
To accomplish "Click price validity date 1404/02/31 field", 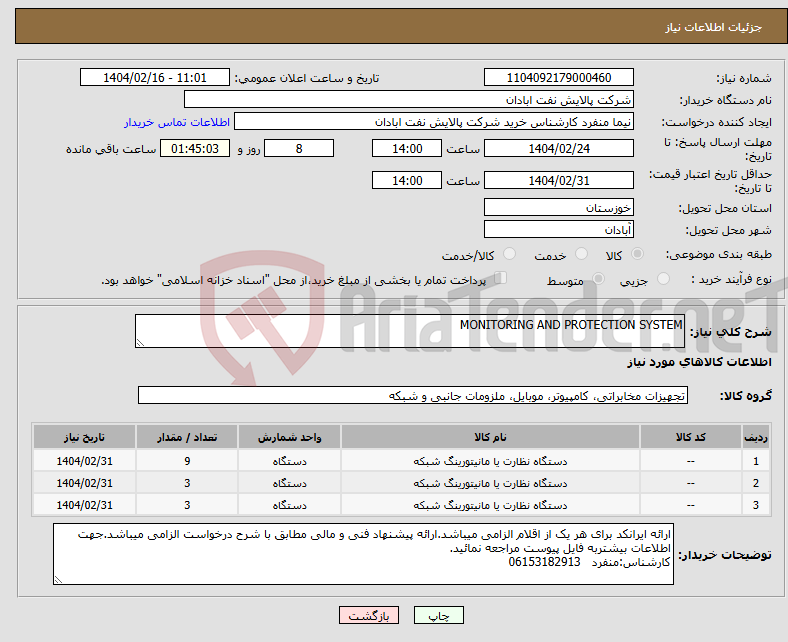I will click(x=559, y=180).
